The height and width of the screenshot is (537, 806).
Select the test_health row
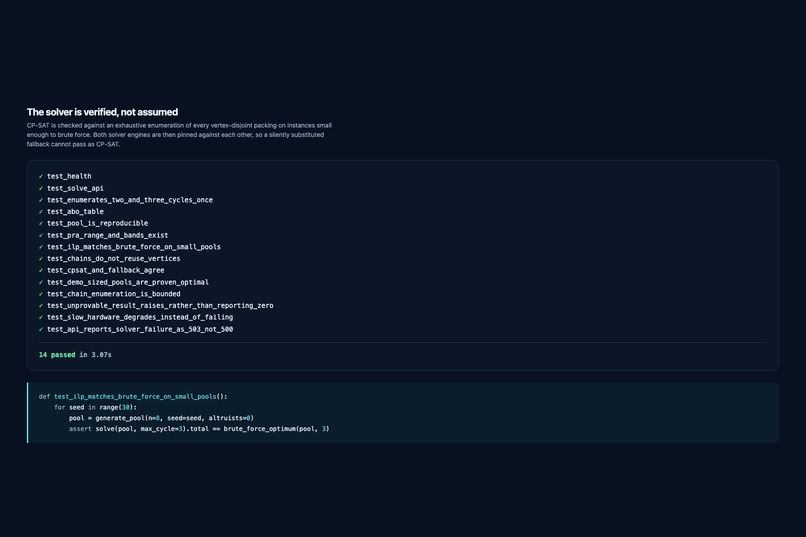click(65, 176)
